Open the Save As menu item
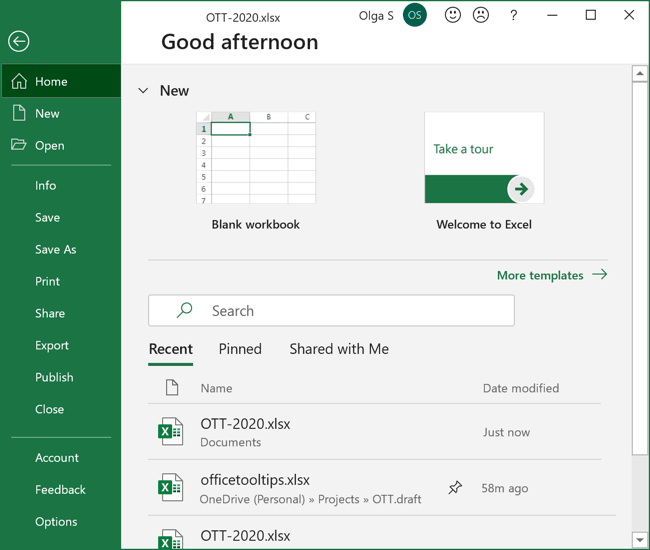This screenshot has width=650, height=550. pyautogui.click(x=55, y=249)
